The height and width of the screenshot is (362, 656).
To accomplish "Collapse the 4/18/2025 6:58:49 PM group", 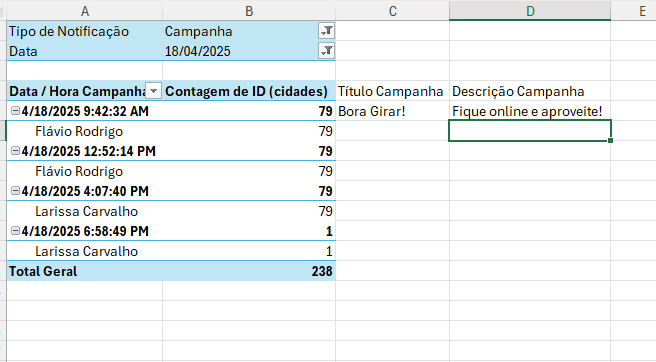I will [x=15, y=231].
